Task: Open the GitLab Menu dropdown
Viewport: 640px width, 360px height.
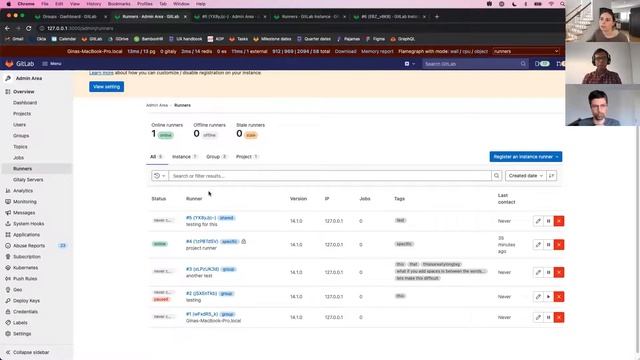Action: pyautogui.click(x=52, y=64)
